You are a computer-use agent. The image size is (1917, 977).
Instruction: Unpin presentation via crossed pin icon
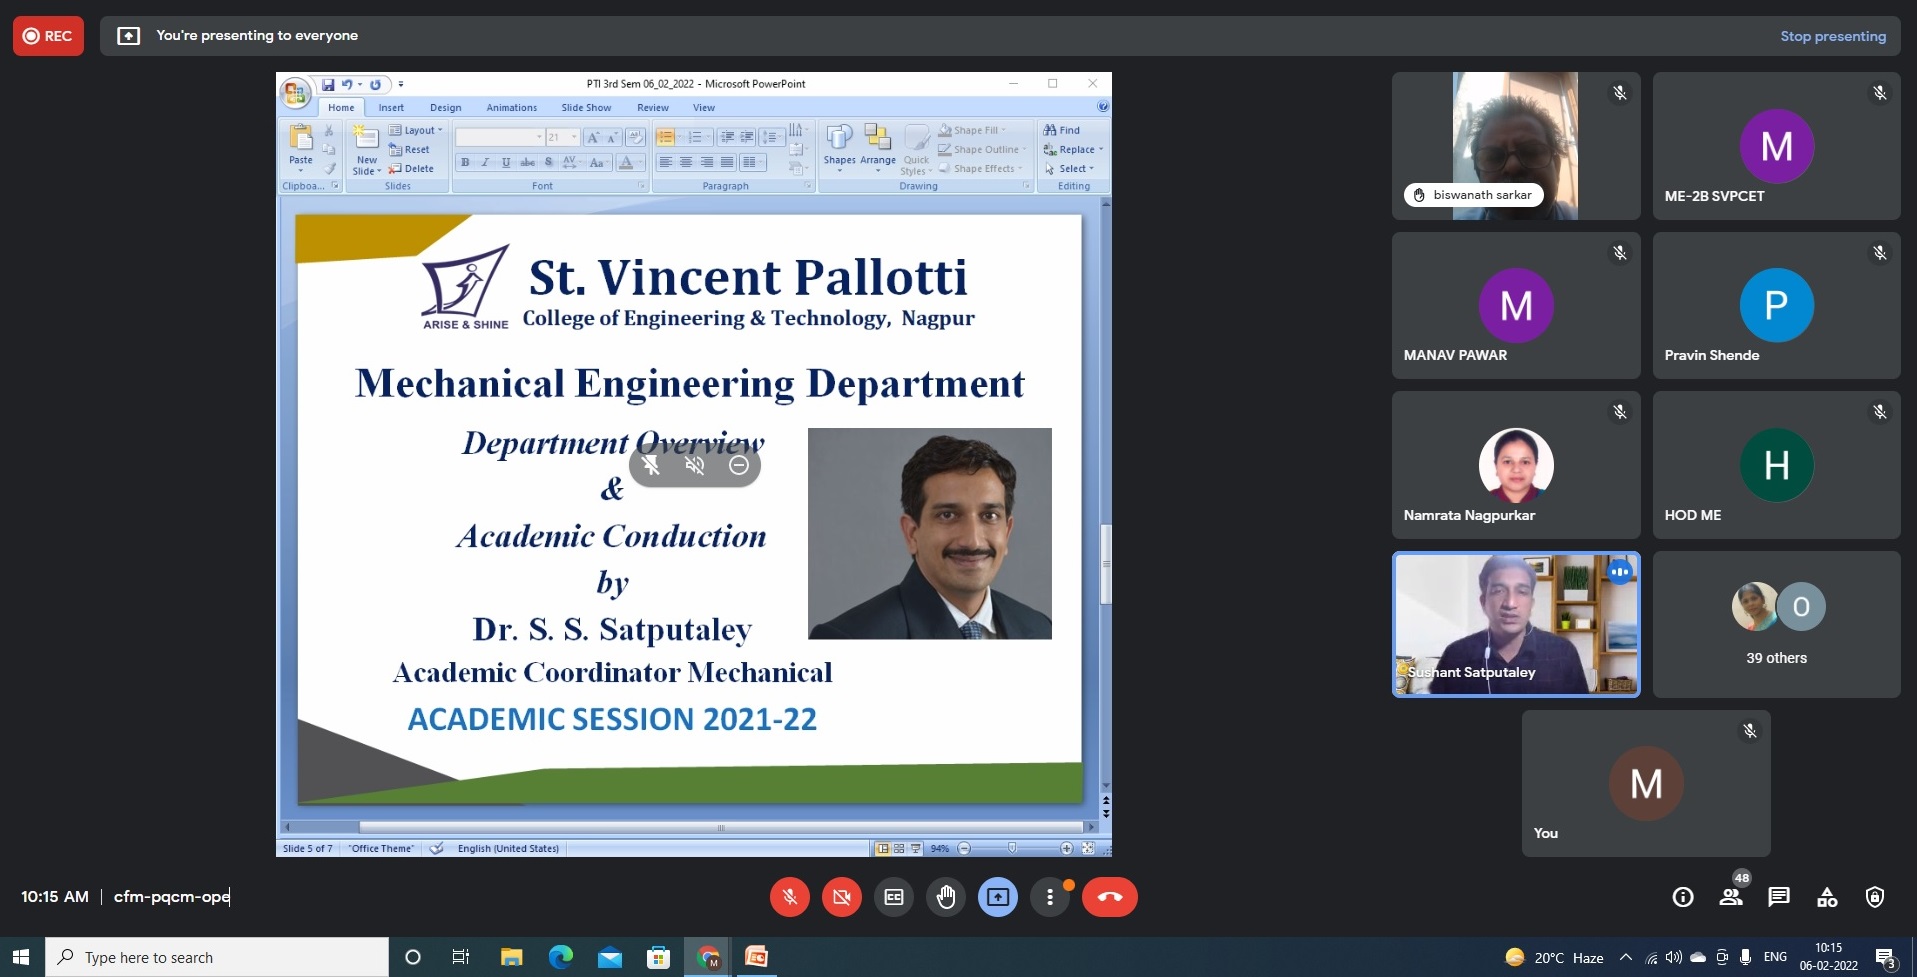tap(651, 465)
